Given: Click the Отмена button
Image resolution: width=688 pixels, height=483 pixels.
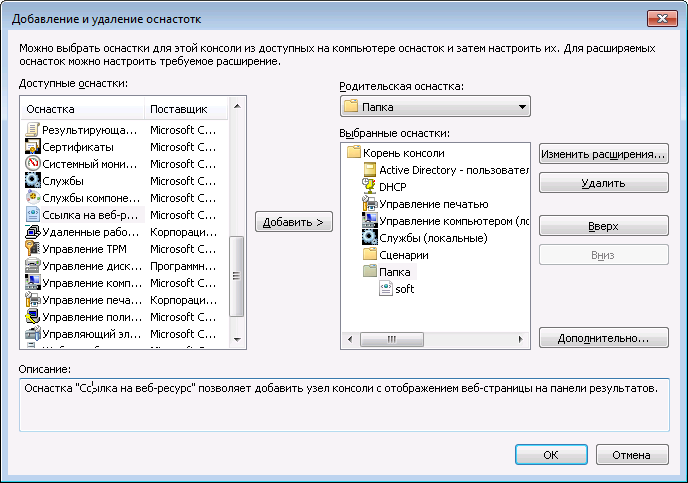Looking at the screenshot, I should pos(632,454).
